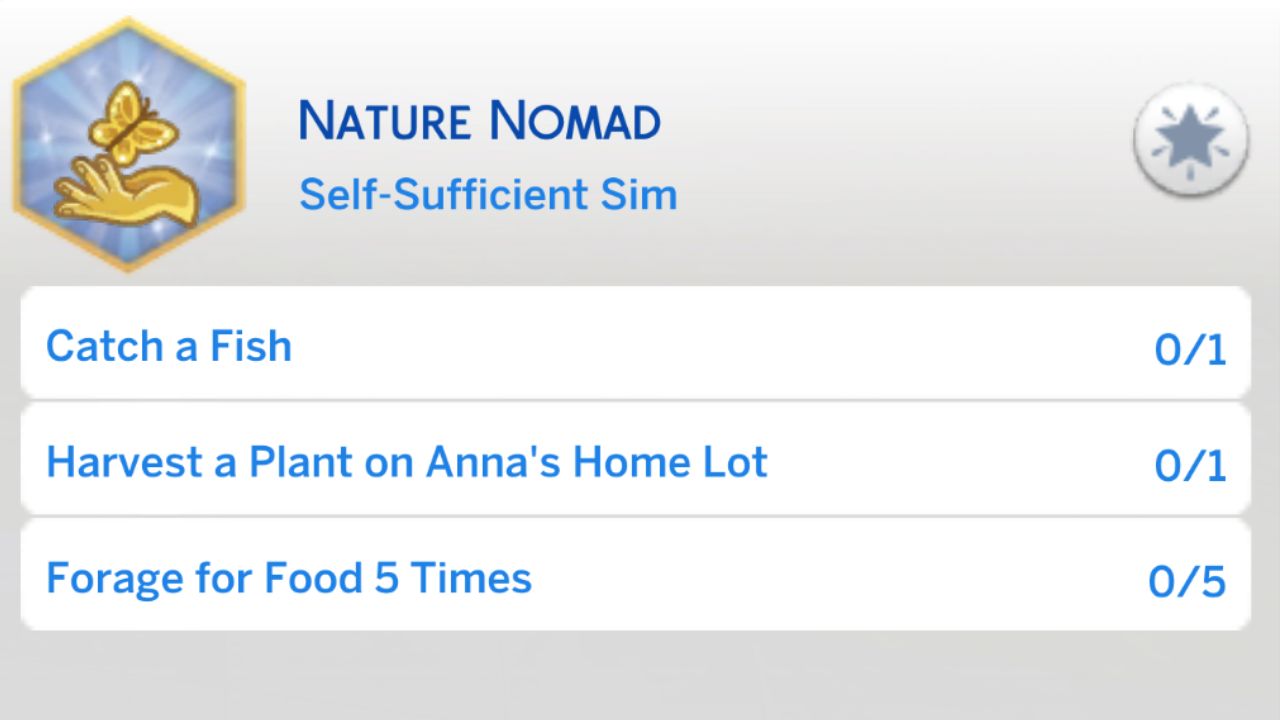Click the gold hexagon border of the badge
This screenshot has width=1280, height=720.
tap(128, 30)
